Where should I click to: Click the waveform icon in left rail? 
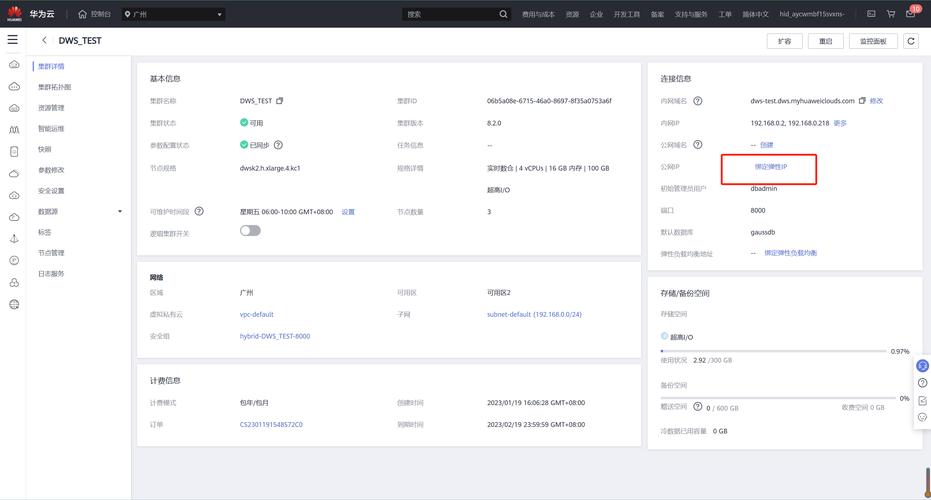click(x=14, y=129)
